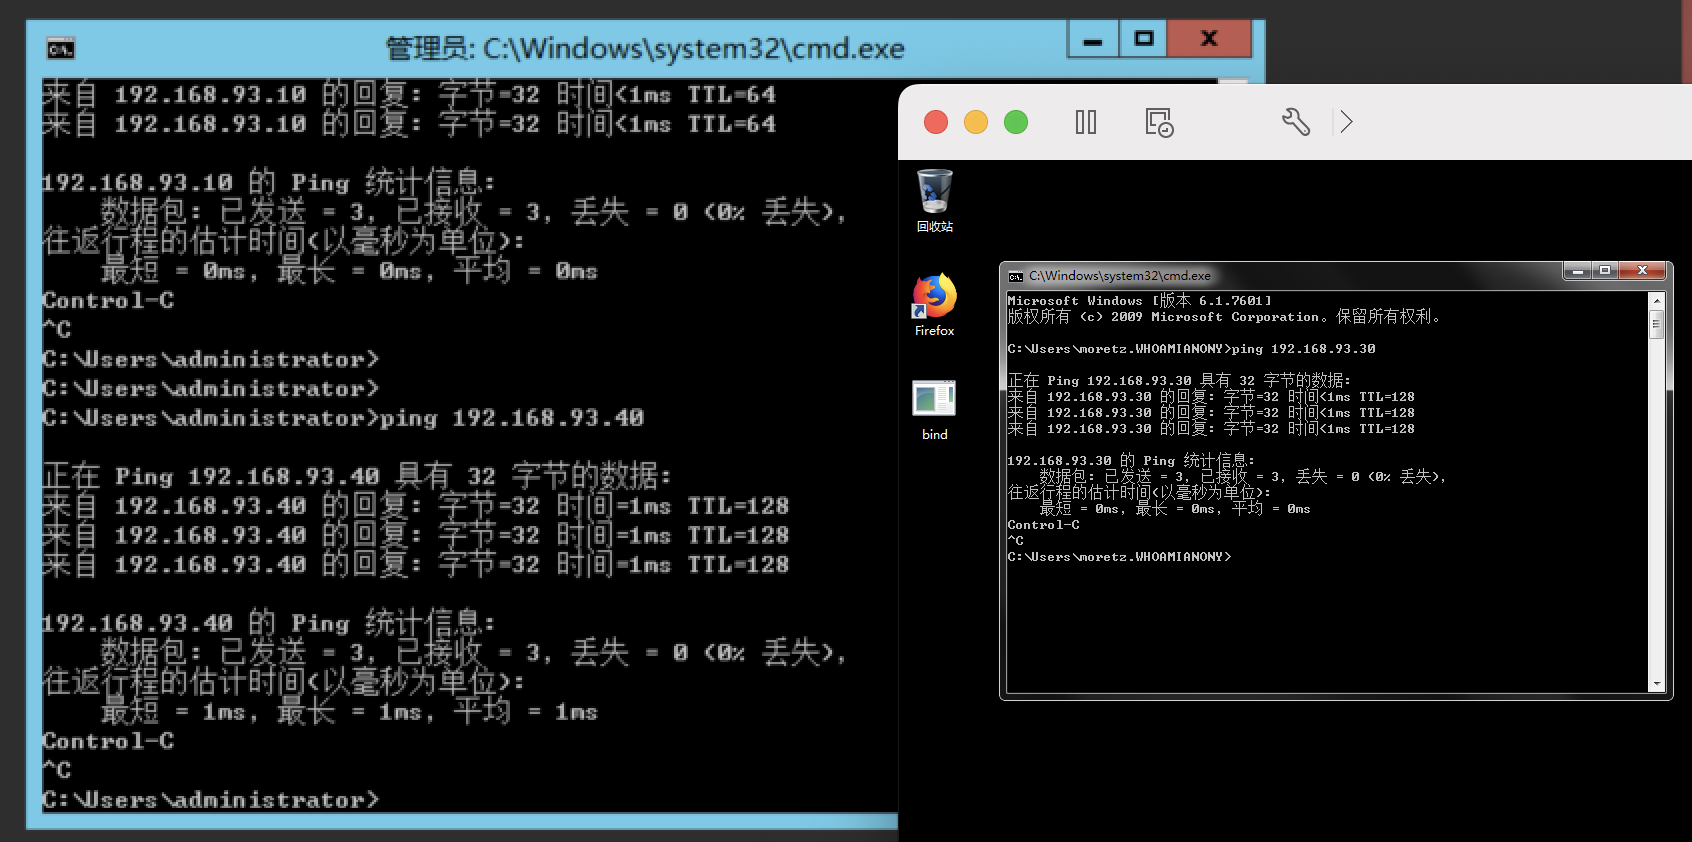The width and height of the screenshot is (1692, 842).
Task: Click the small cmd.exe title bar icon
Action: coord(1016,276)
